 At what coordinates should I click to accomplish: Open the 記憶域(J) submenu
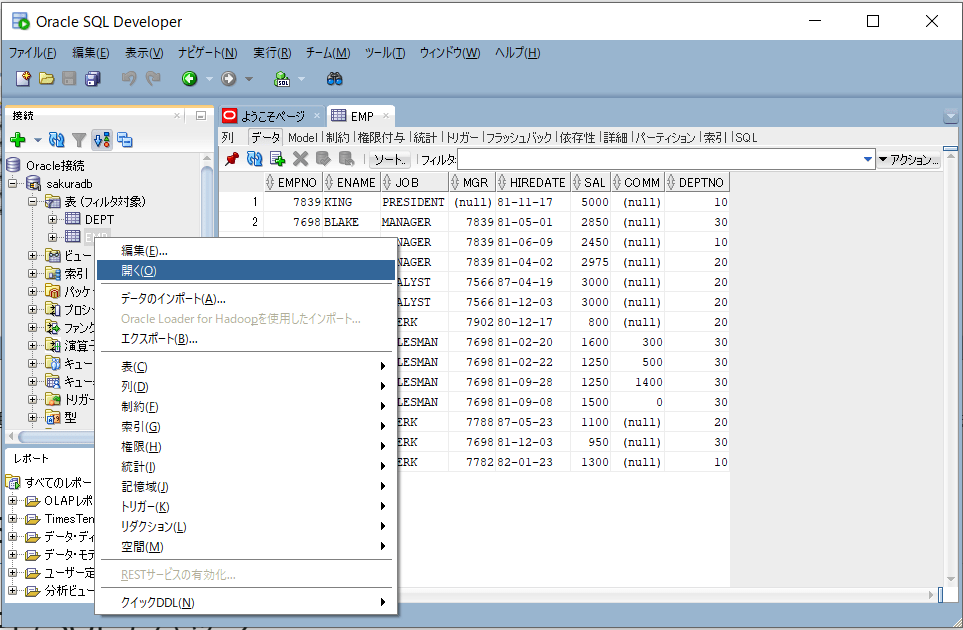(x=246, y=486)
